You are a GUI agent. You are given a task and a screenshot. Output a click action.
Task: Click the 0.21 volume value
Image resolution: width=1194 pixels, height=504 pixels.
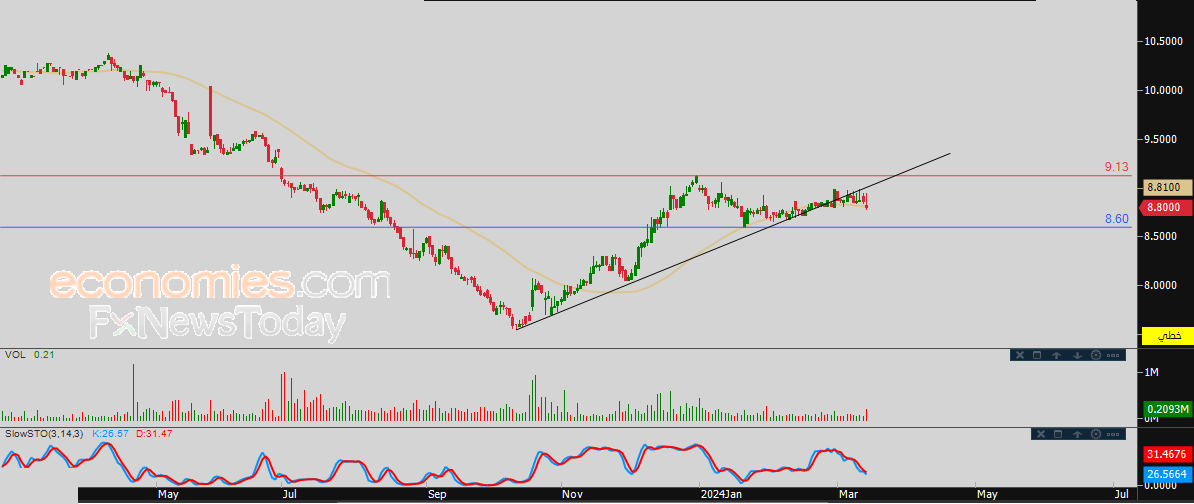tap(43, 355)
